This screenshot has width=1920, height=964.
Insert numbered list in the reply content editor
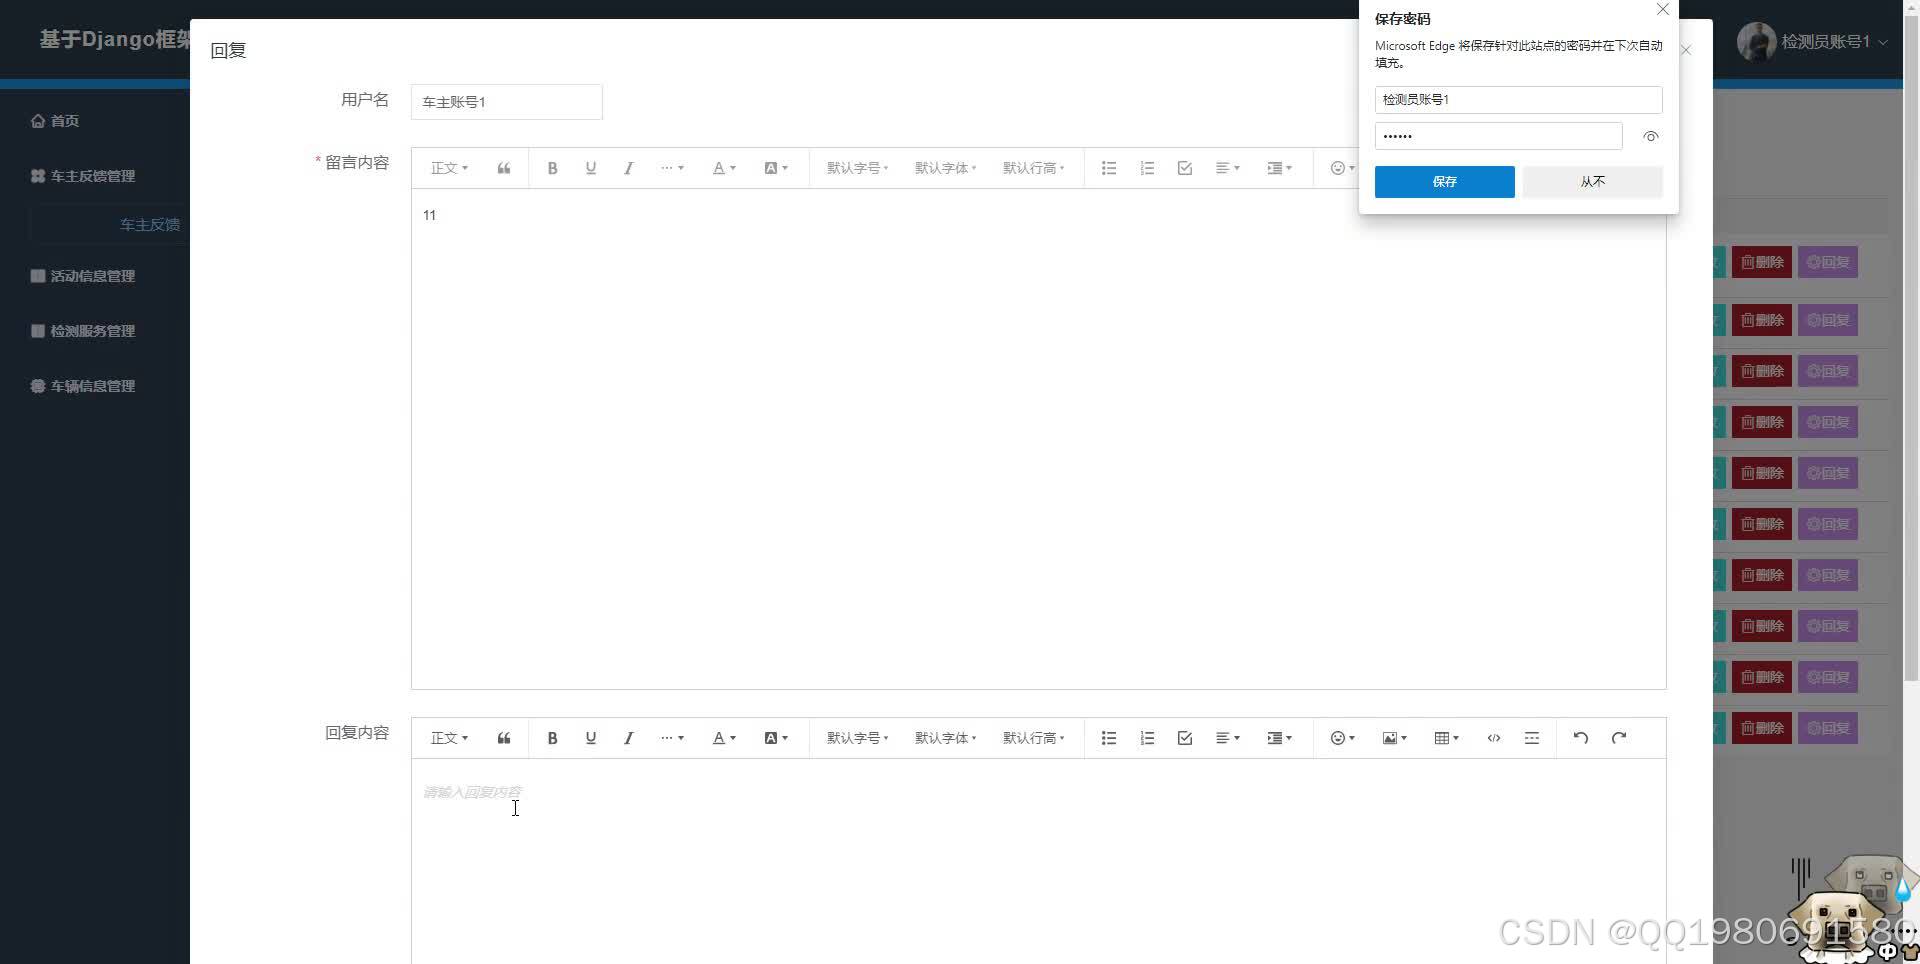(1147, 738)
